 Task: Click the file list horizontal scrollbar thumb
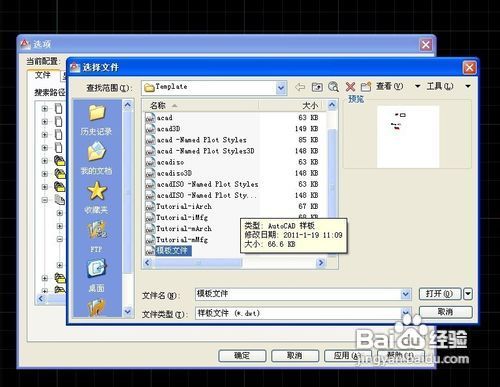pyautogui.click(x=198, y=263)
